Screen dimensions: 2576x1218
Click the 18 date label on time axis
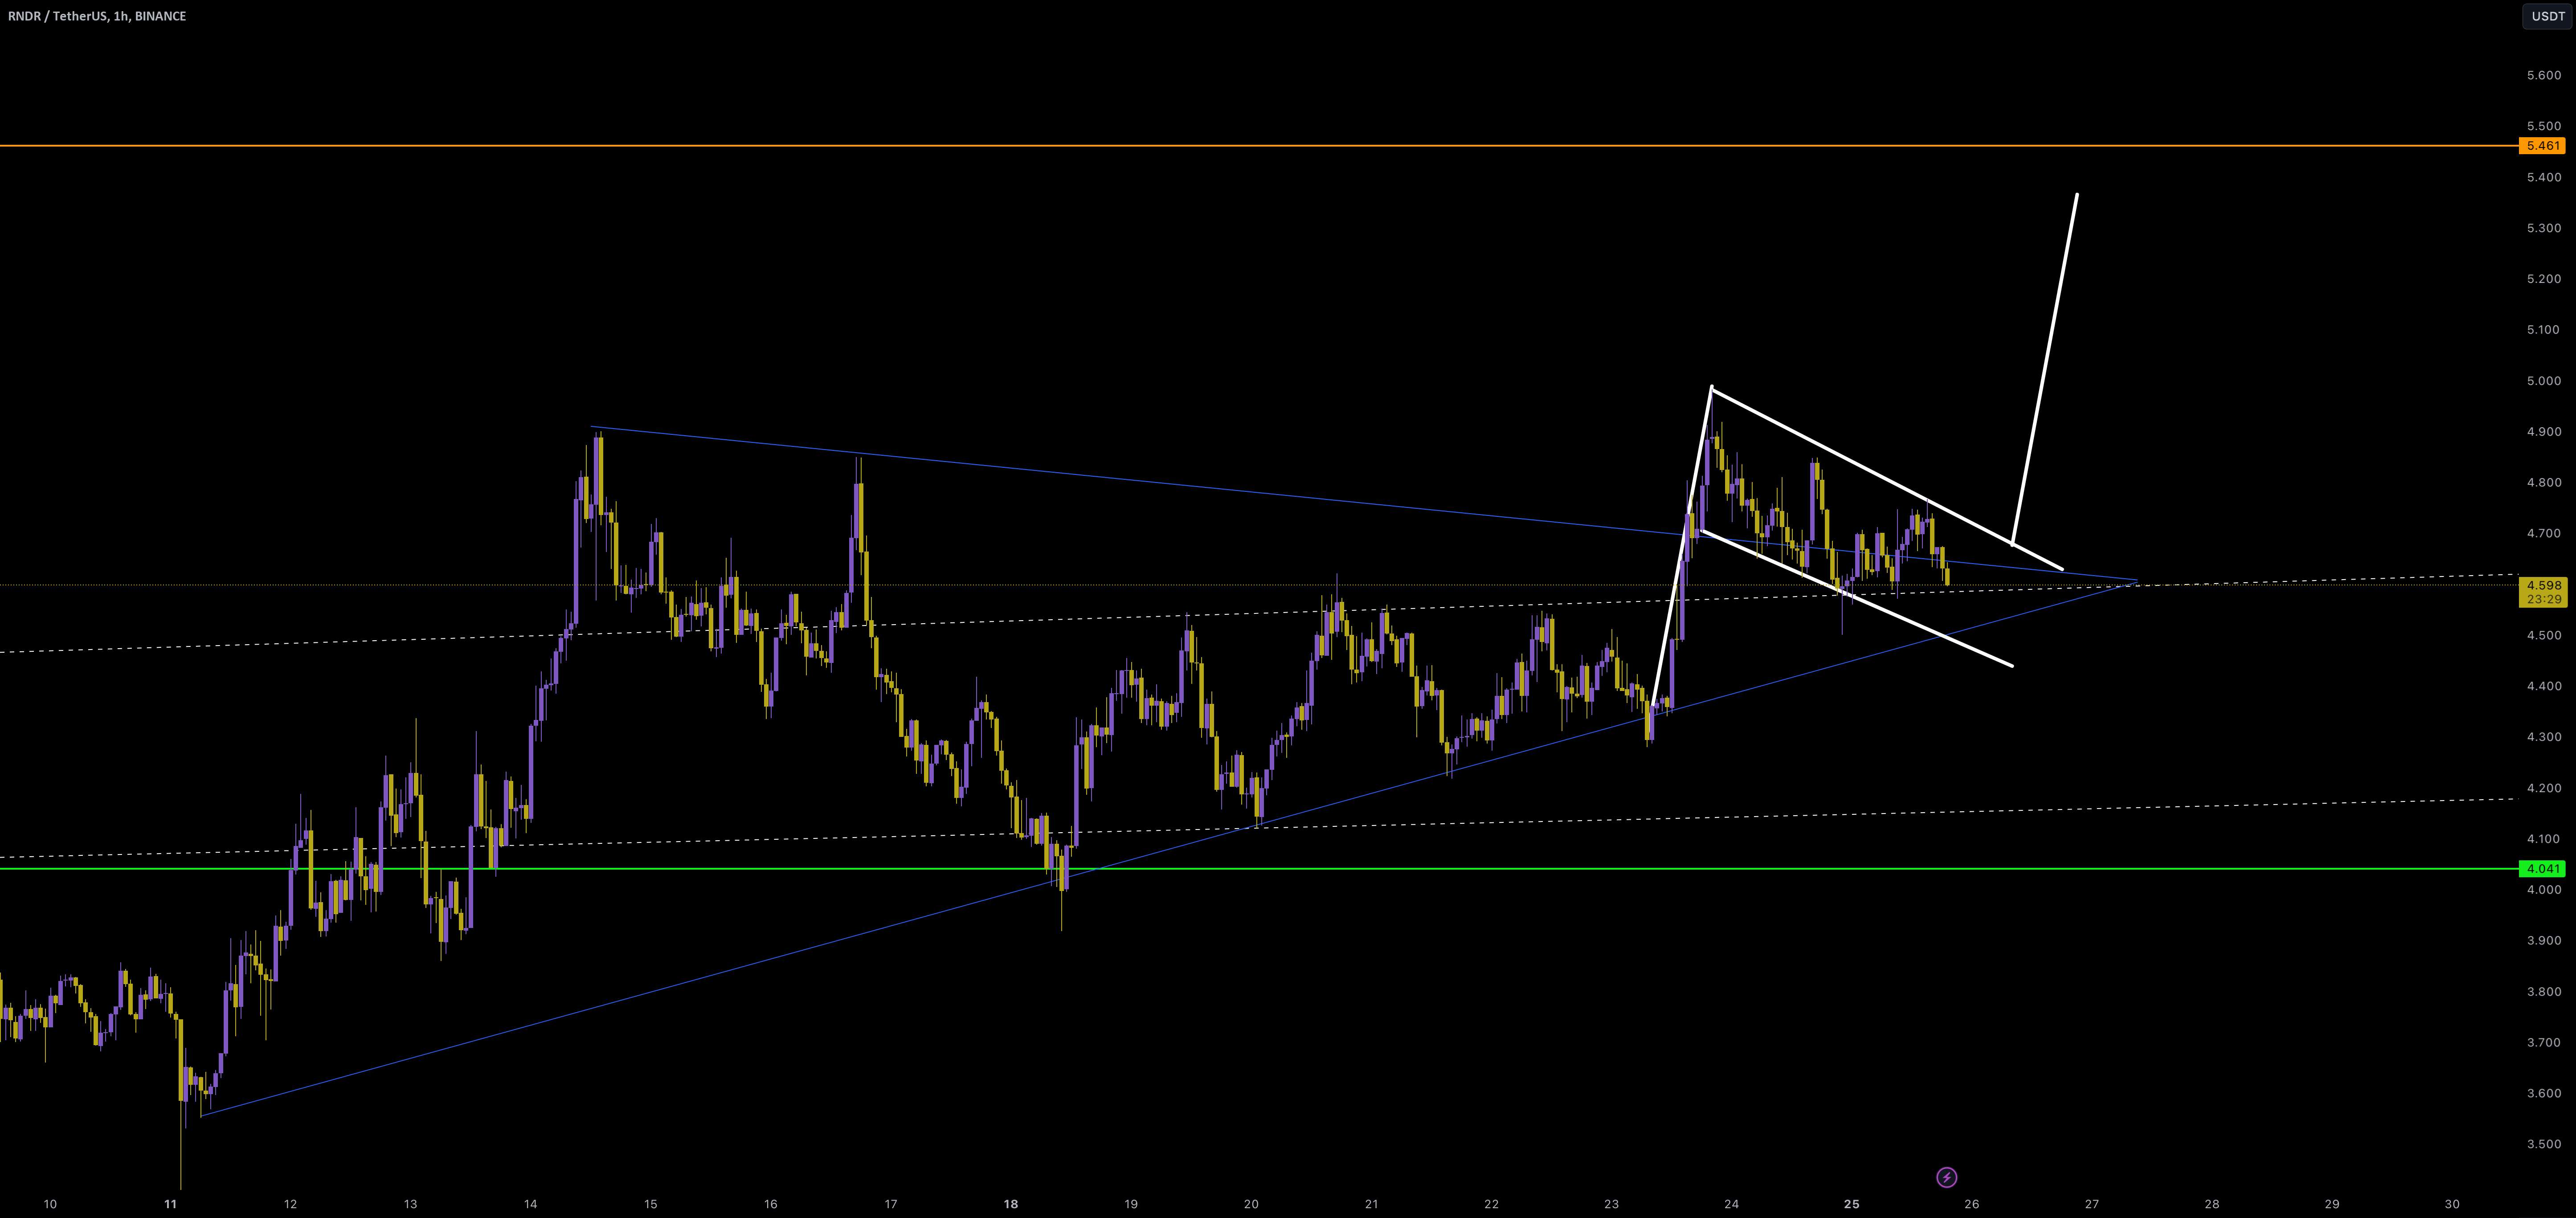(x=1010, y=1204)
